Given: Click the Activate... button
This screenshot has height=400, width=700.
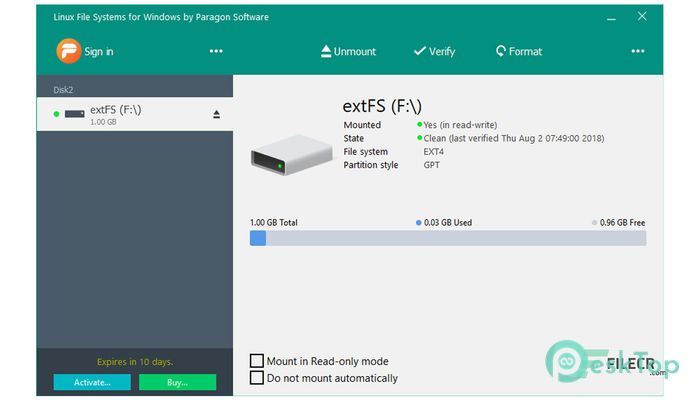Looking at the screenshot, I should coord(92,382).
